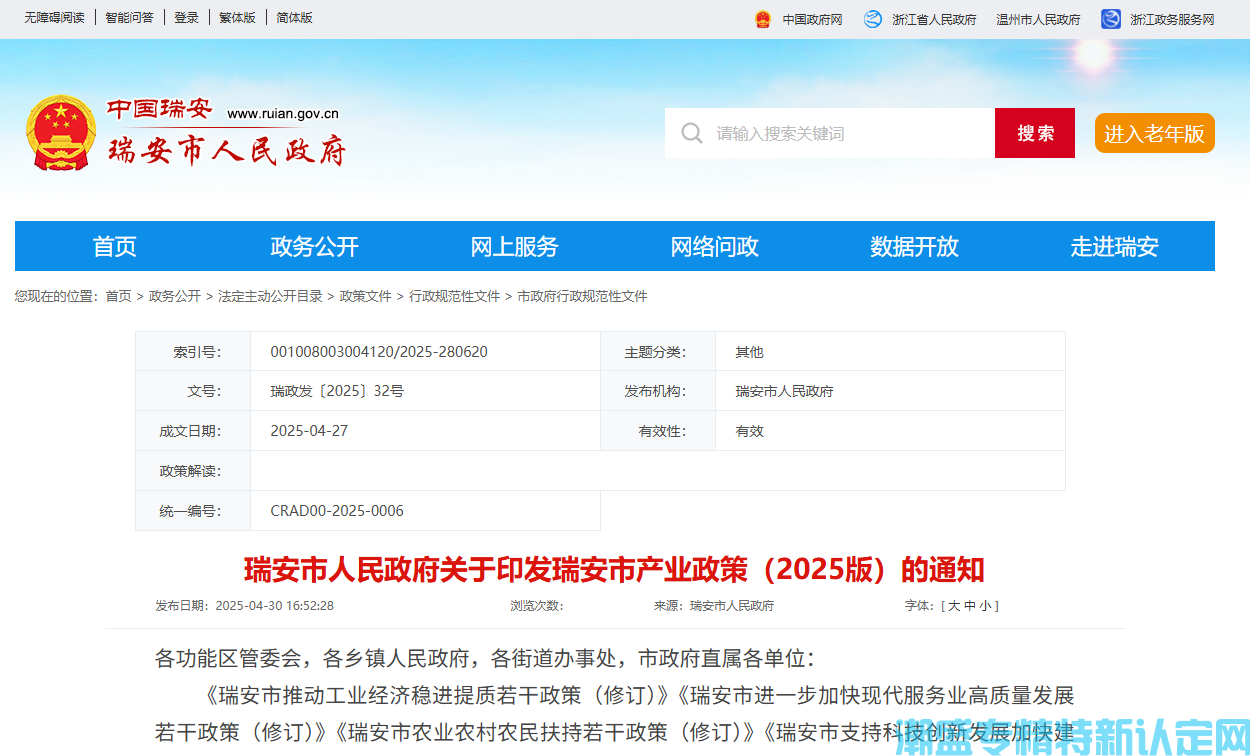Set font size to 中
1250x756 pixels.
[x=970, y=606]
